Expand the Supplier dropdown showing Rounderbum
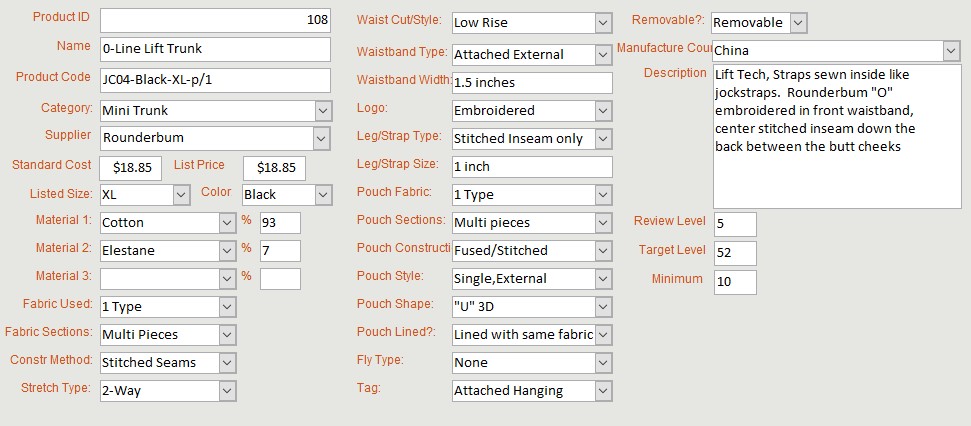Image resolution: width=971 pixels, height=426 pixels. pos(322,138)
